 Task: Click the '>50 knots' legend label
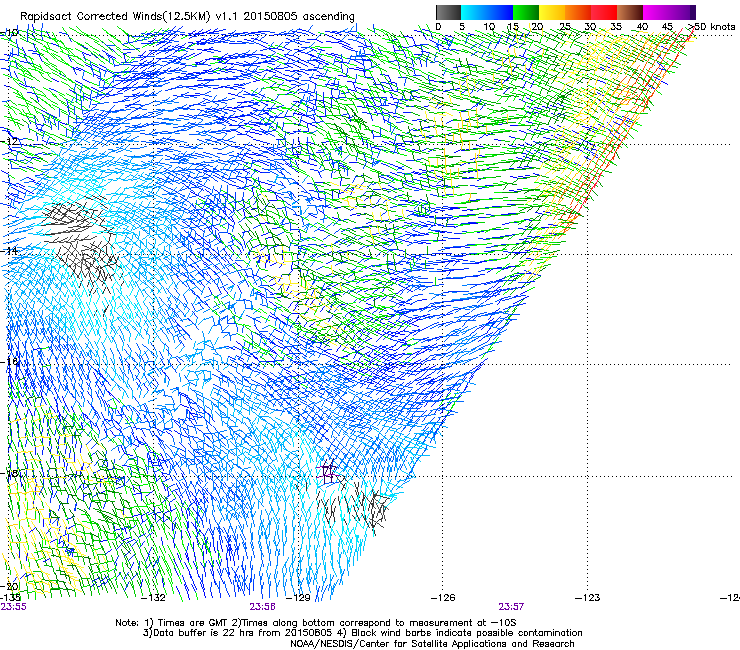tap(712, 27)
